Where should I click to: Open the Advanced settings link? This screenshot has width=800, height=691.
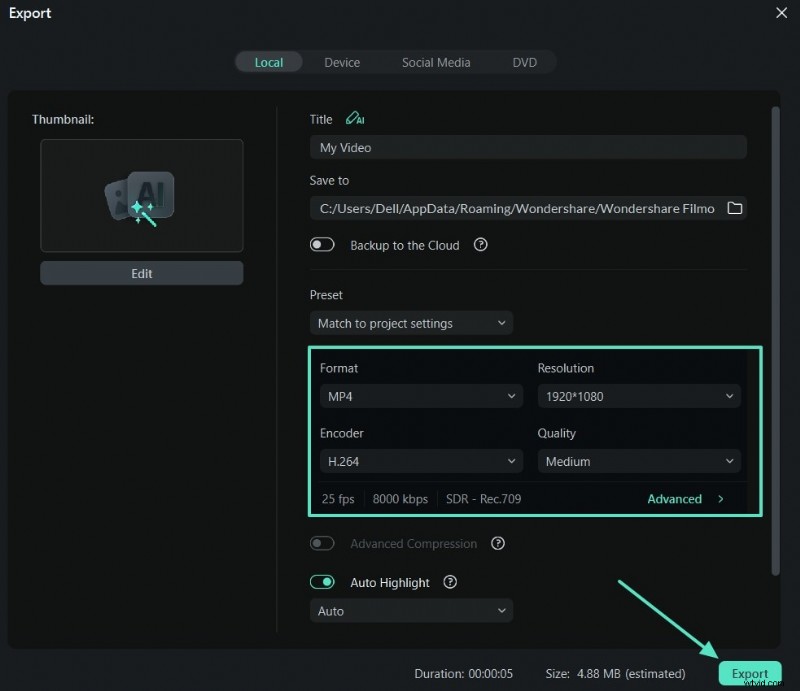(685, 499)
